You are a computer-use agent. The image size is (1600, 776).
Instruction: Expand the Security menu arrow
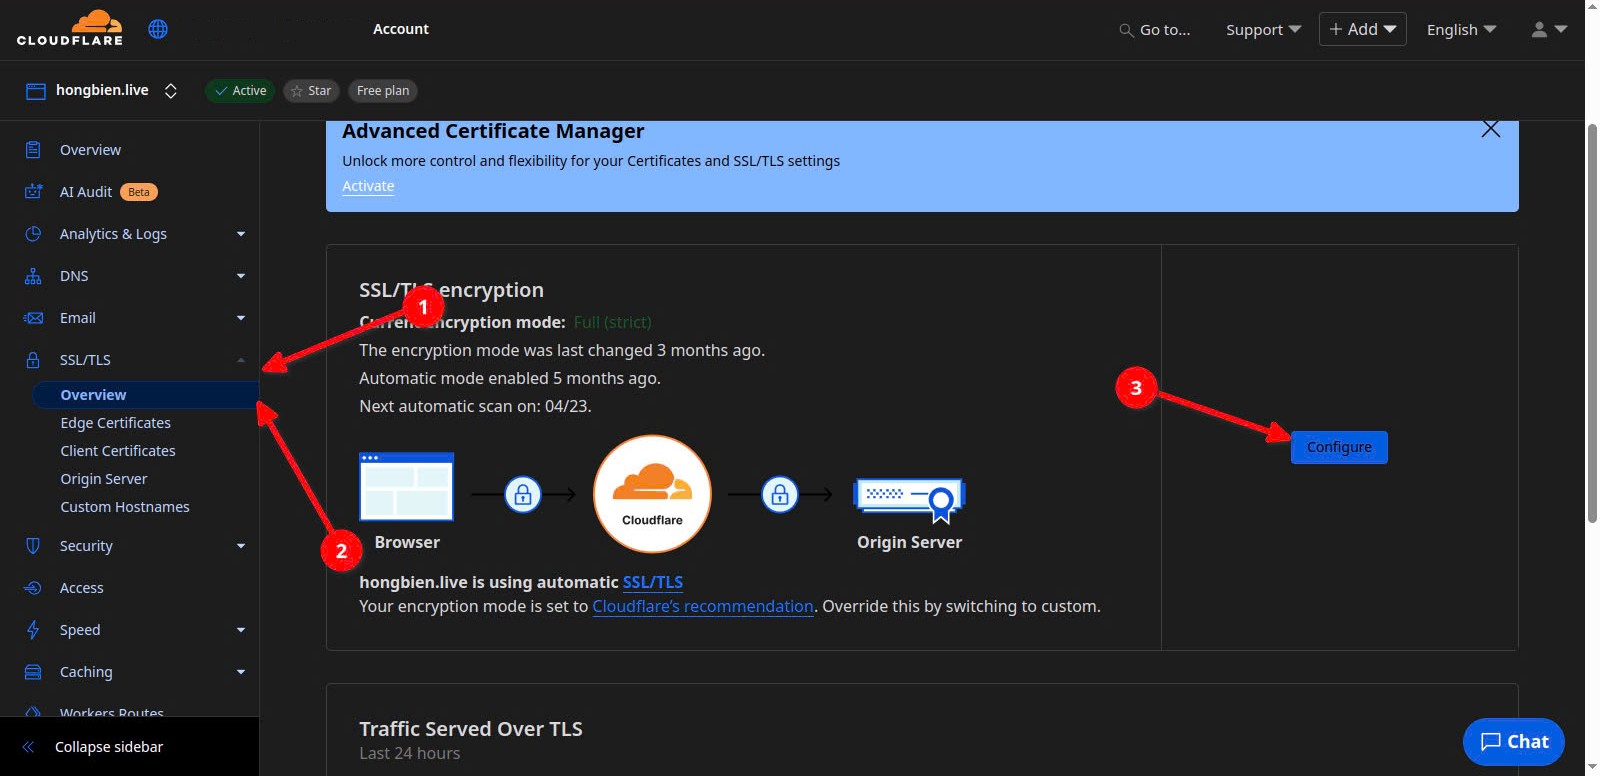241,546
